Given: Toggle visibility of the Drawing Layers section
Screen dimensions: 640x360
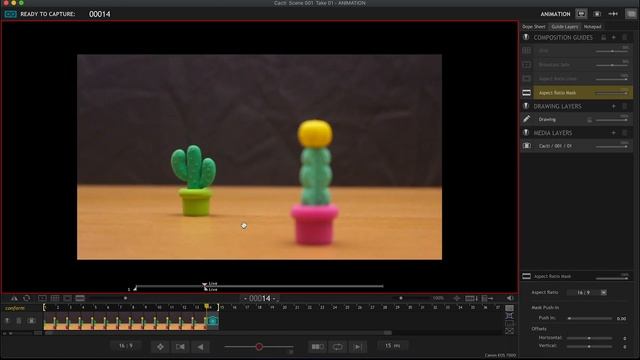Looking at the screenshot, I should point(526,106).
